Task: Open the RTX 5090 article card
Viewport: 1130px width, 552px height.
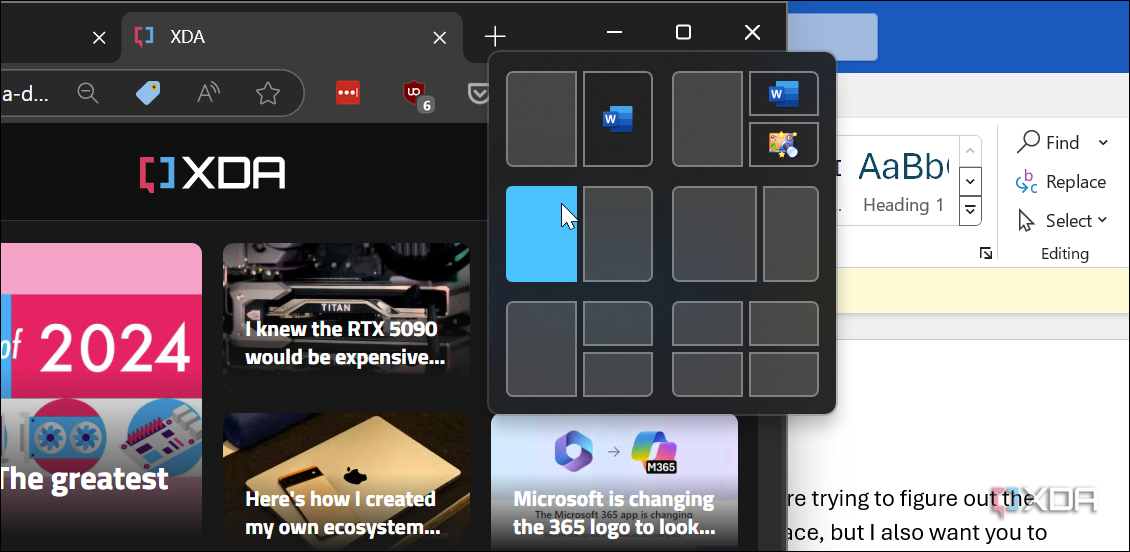Action: pyautogui.click(x=346, y=316)
